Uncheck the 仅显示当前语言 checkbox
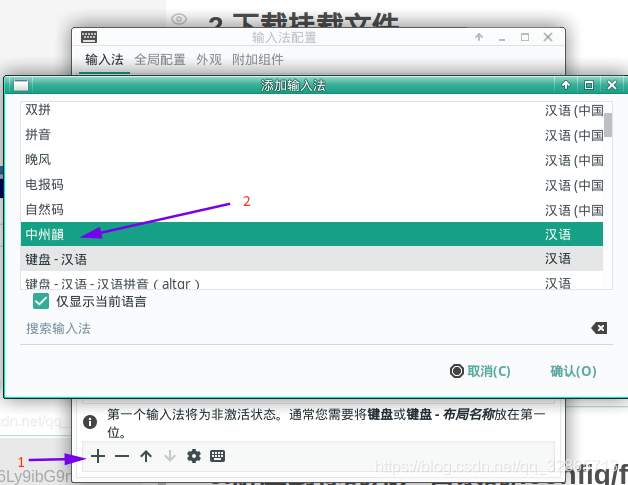The height and width of the screenshot is (485, 628). 41,301
